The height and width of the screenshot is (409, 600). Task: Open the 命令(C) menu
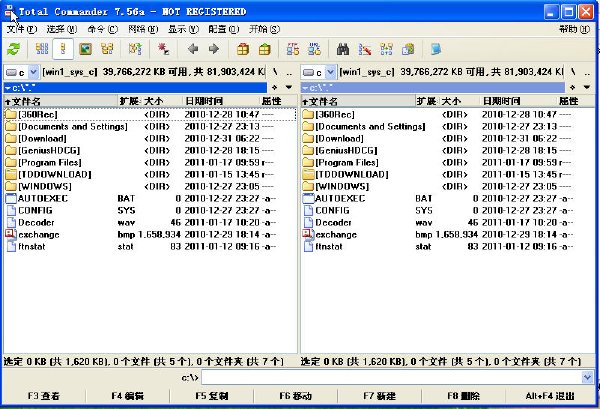[x=102, y=29]
